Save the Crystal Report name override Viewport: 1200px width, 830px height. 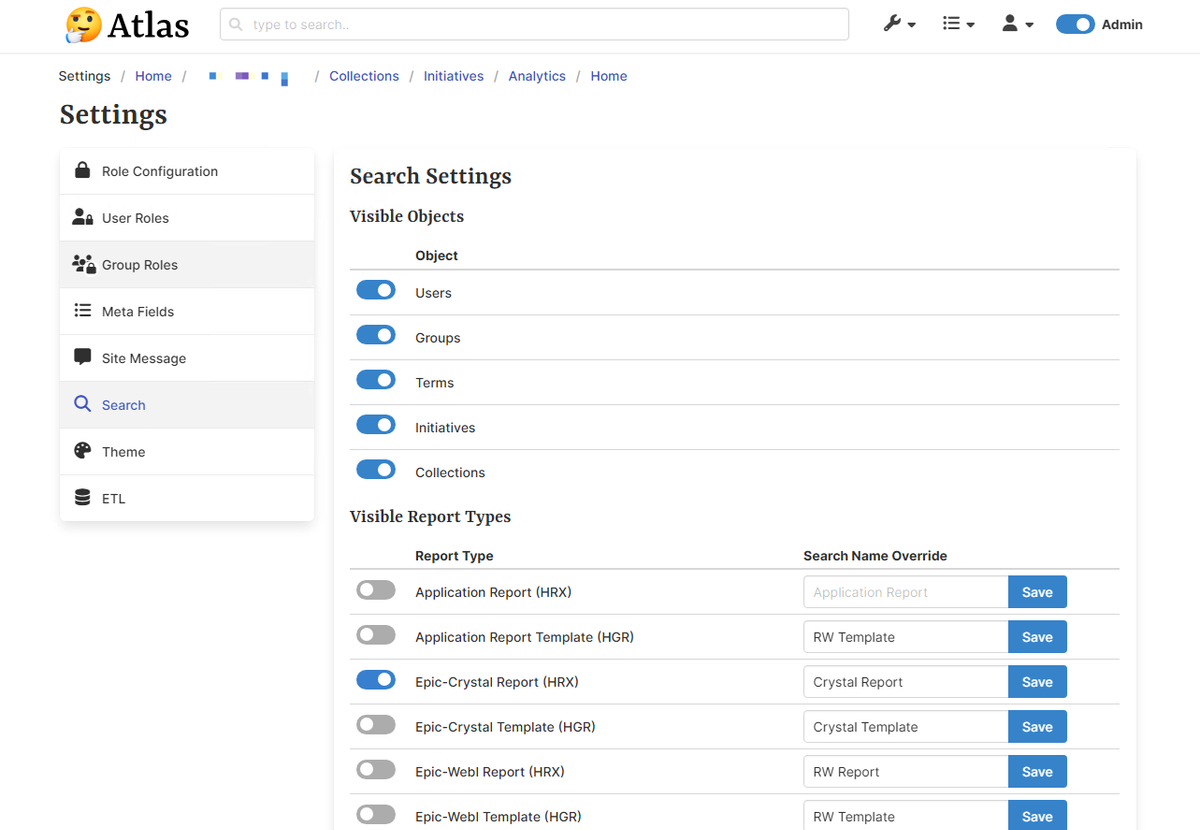point(1037,681)
